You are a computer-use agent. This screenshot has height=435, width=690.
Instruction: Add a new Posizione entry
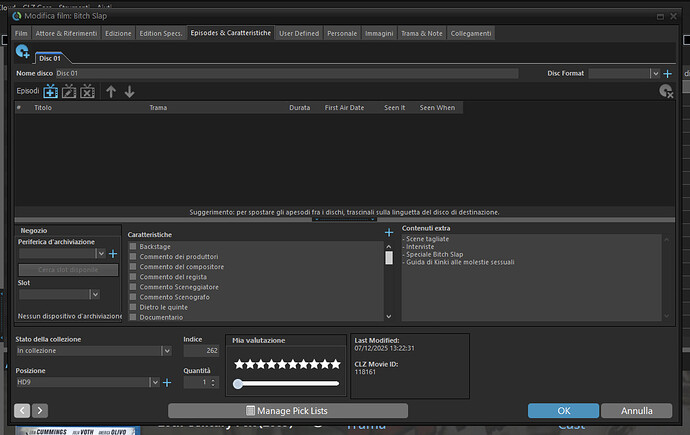[x=167, y=382]
